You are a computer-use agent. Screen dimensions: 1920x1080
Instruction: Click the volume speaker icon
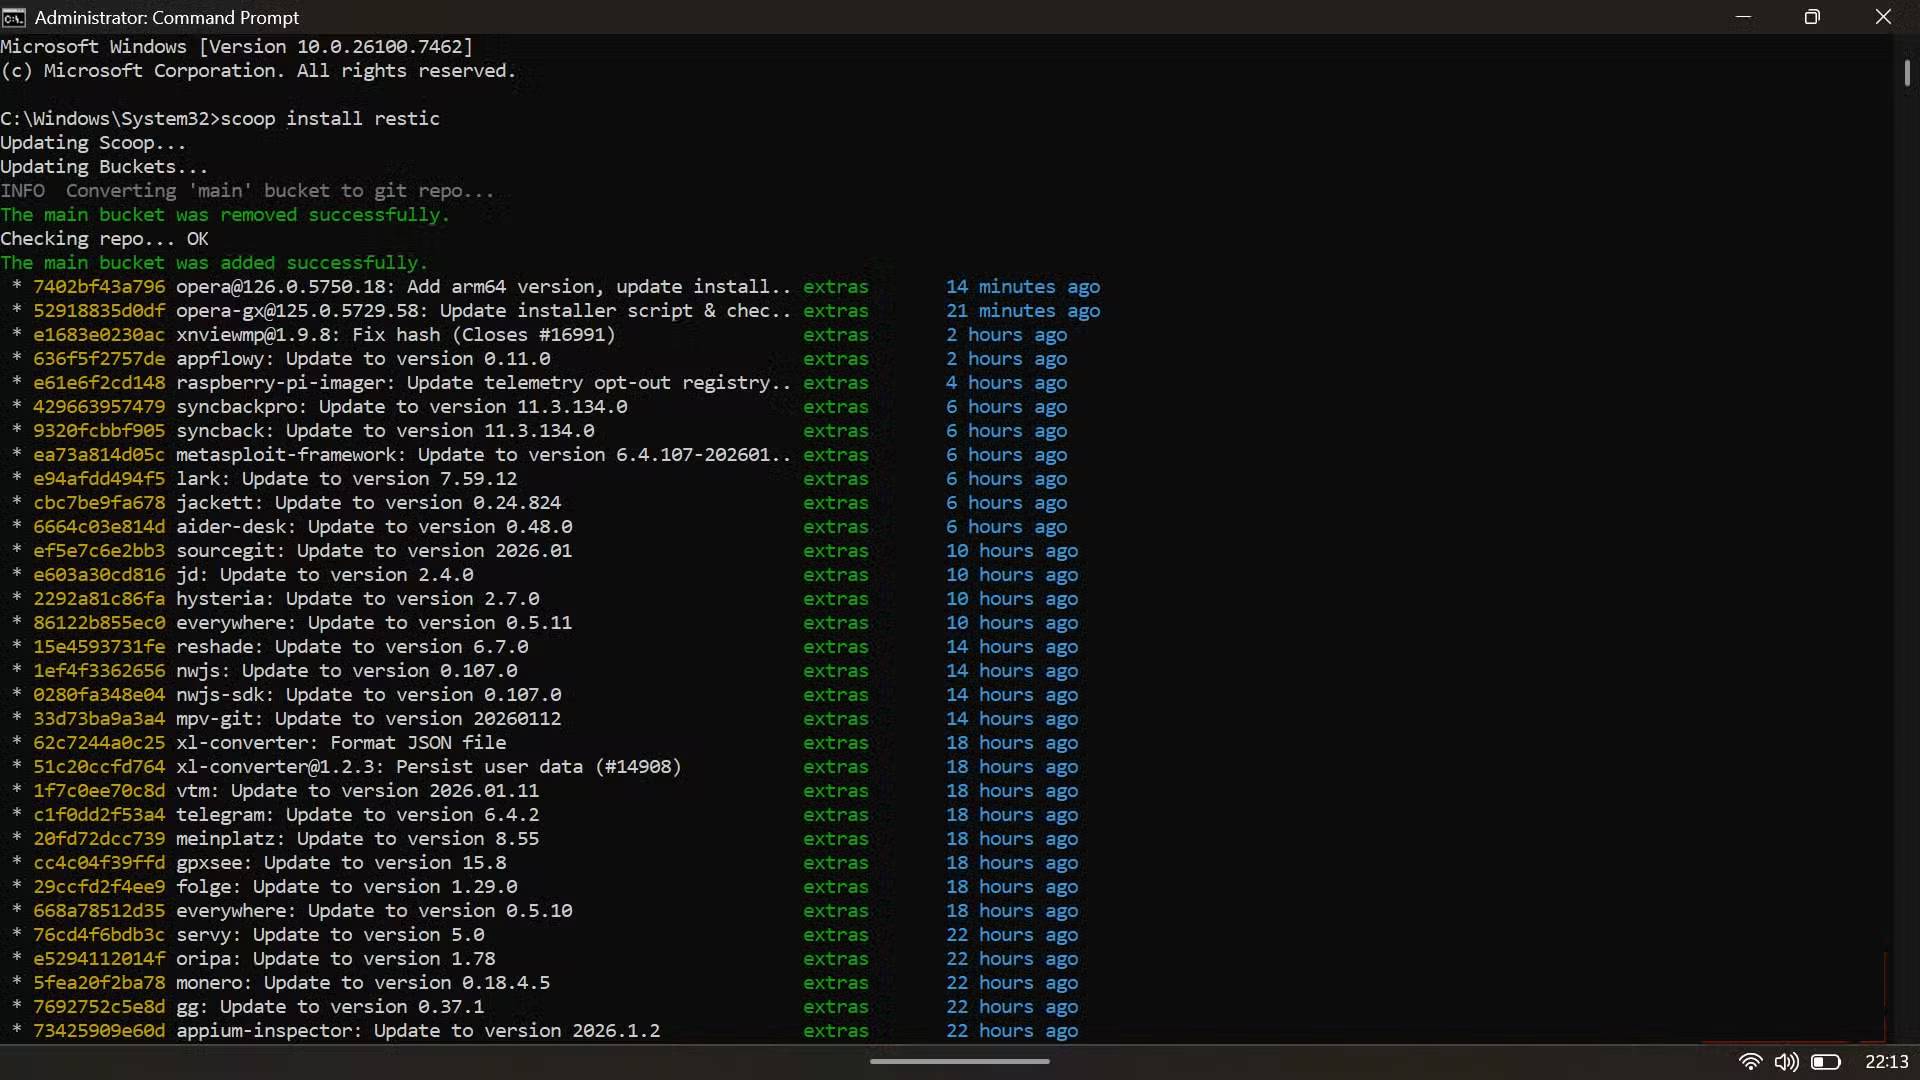(1789, 1062)
